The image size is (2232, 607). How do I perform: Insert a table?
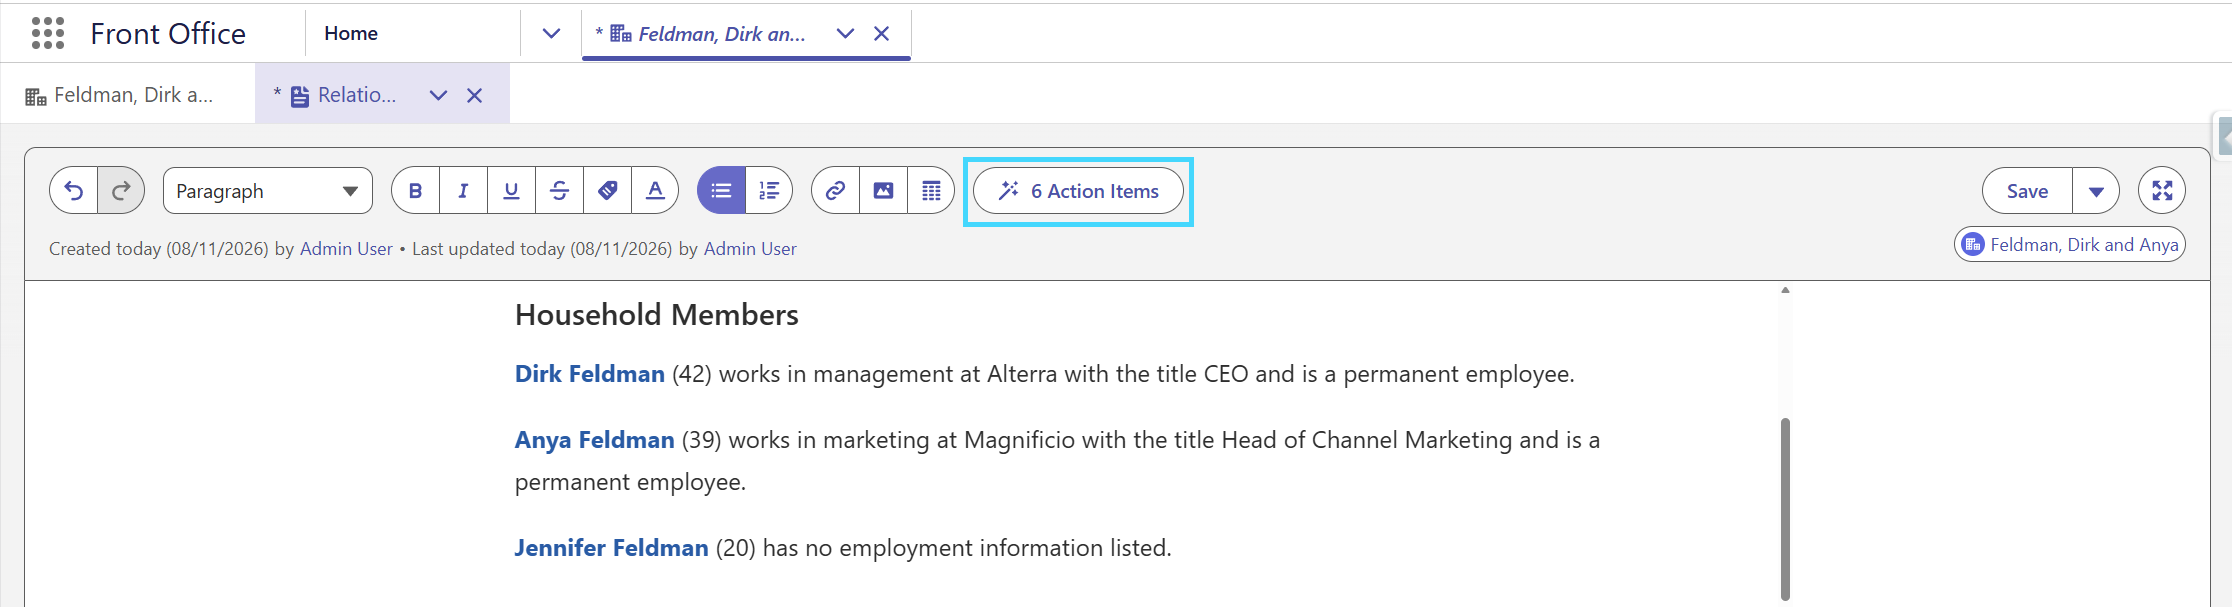point(931,190)
